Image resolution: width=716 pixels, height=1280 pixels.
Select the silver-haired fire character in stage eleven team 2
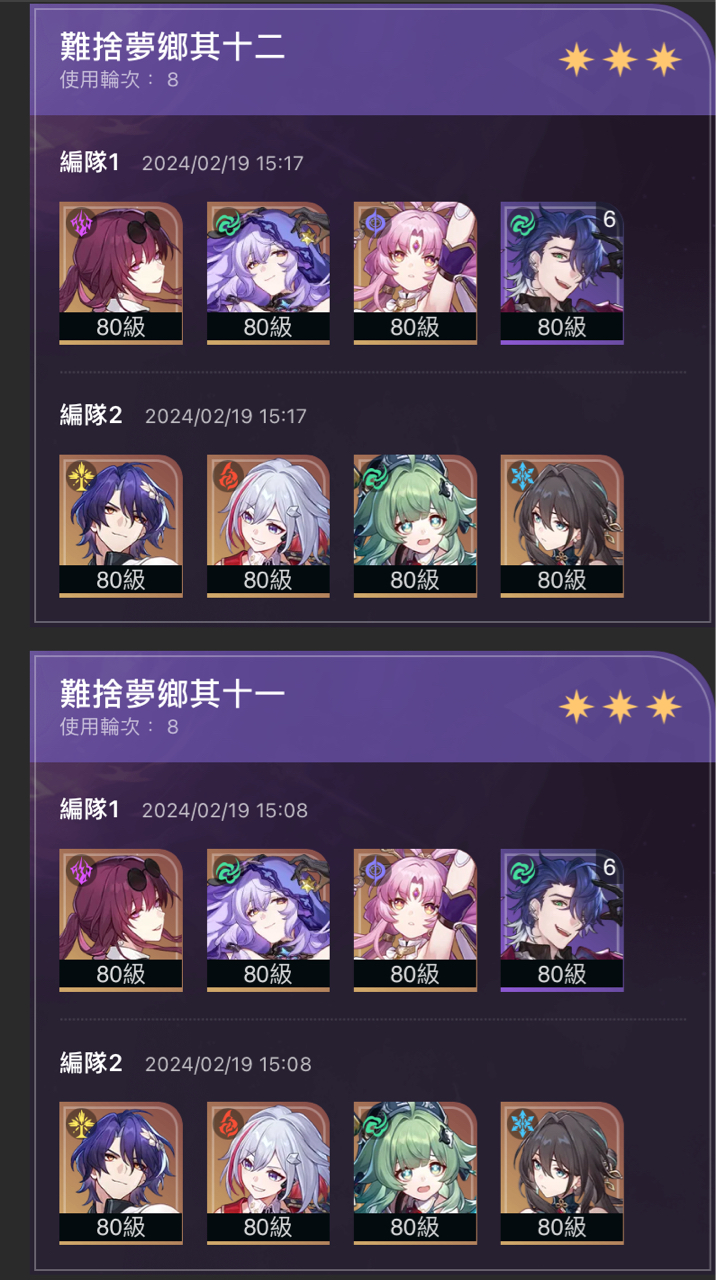(x=268, y=1173)
